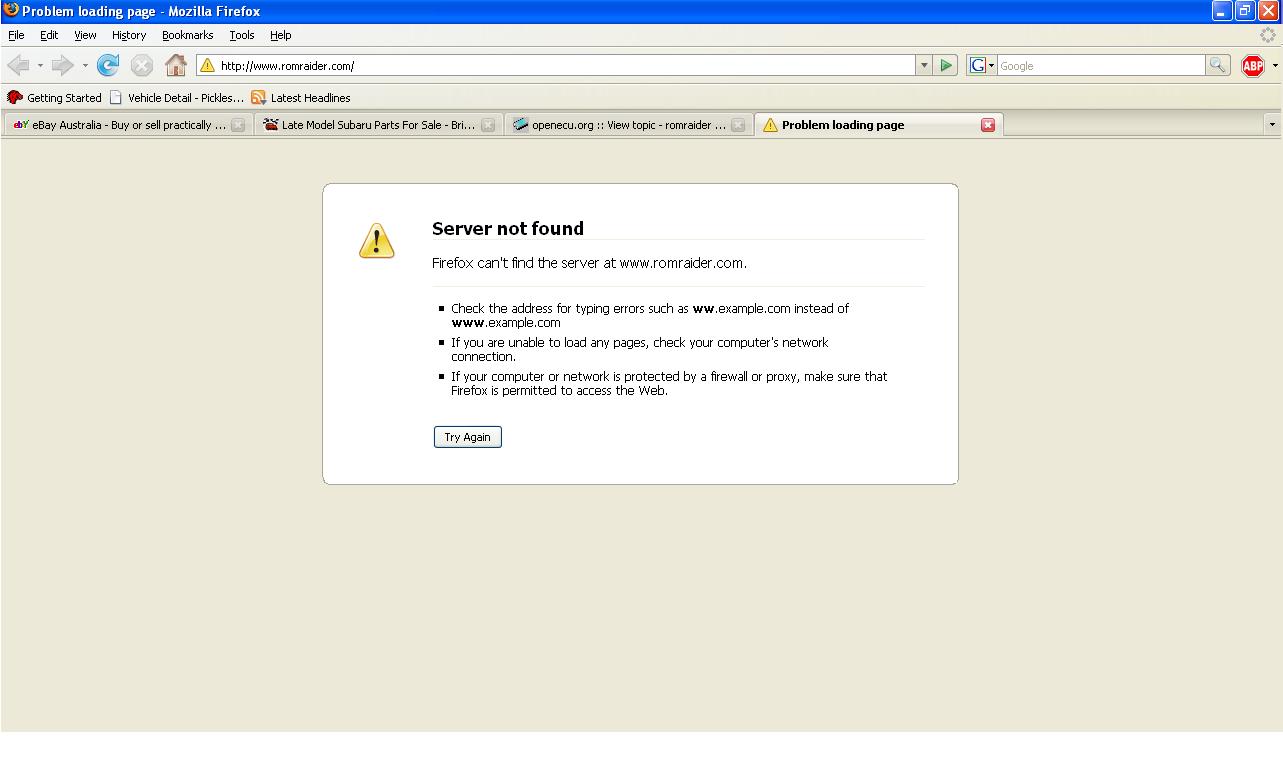Screen dimensions: 1283x769
Task: Switch to the eBay Australia tab
Action: point(128,125)
